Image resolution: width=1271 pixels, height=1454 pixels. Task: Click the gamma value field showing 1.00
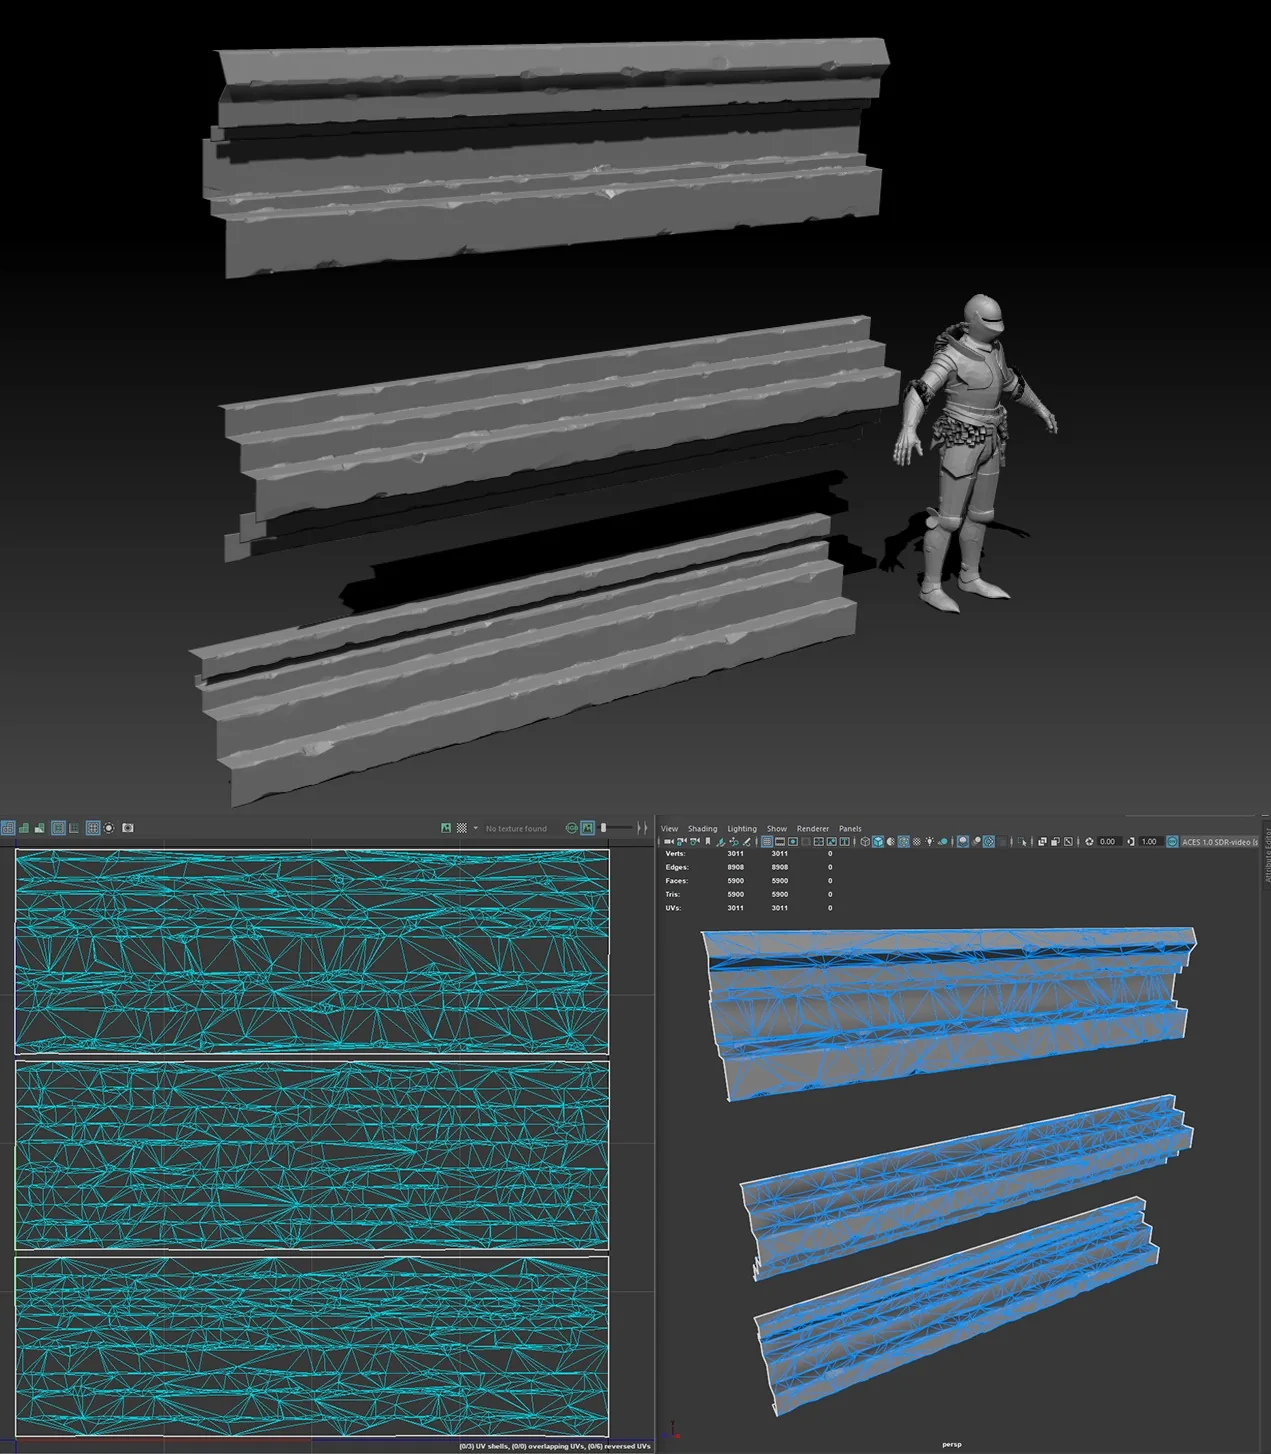(x=1149, y=842)
